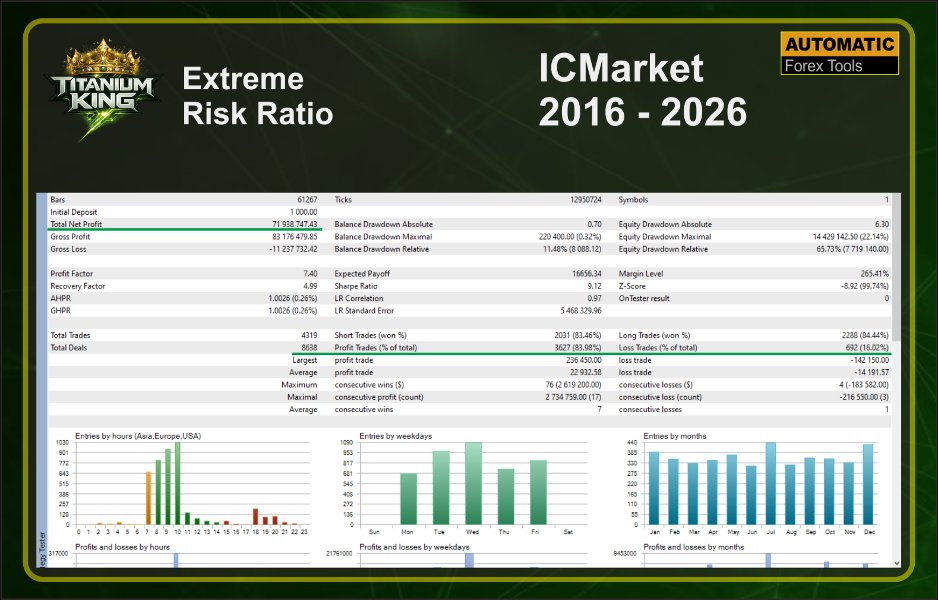Click the GHPR row label
The image size is (938, 600).
pyautogui.click(x=60, y=310)
